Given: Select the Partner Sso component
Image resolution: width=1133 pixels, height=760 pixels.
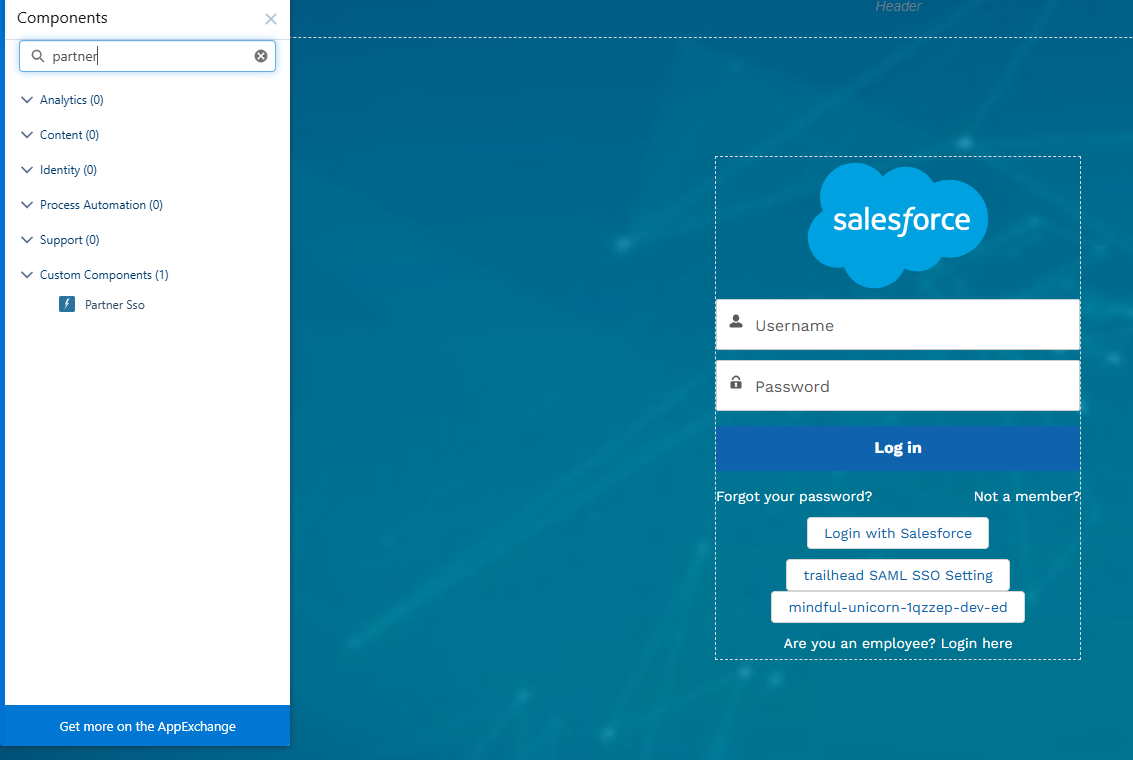Looking at the screenshot, I should (x=115, y=304).
